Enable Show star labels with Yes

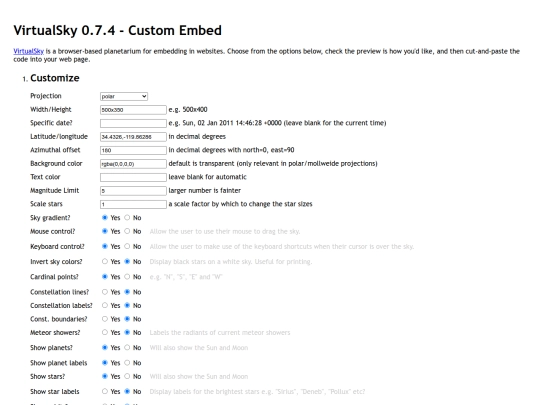[x=105, y=391]
